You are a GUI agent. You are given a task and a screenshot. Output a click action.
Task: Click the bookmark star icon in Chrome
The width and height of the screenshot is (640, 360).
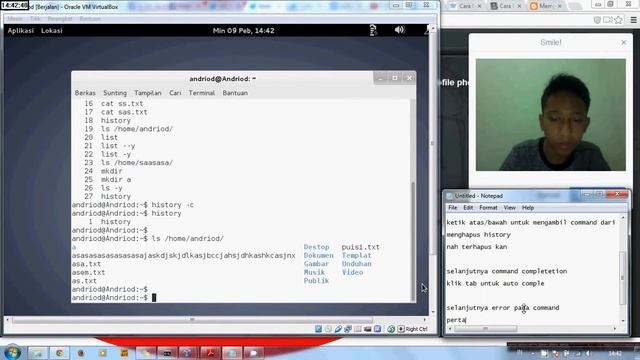(618, 20)
